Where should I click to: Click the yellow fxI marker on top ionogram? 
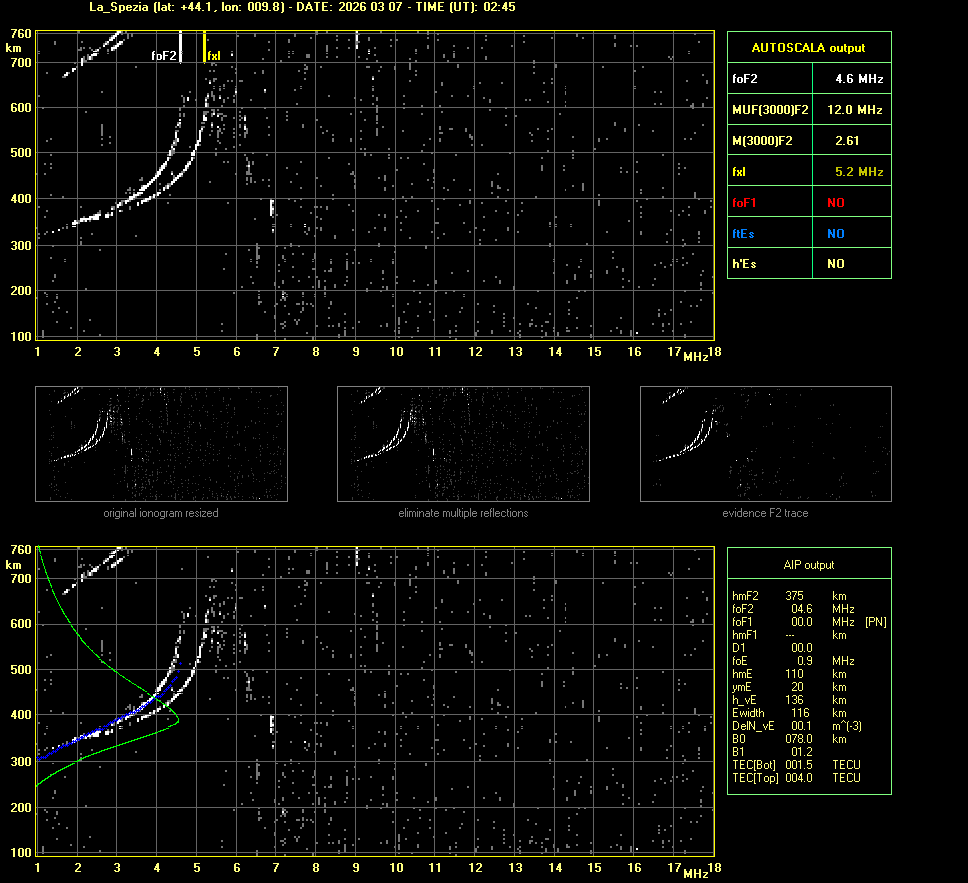(x=205, y=46)
